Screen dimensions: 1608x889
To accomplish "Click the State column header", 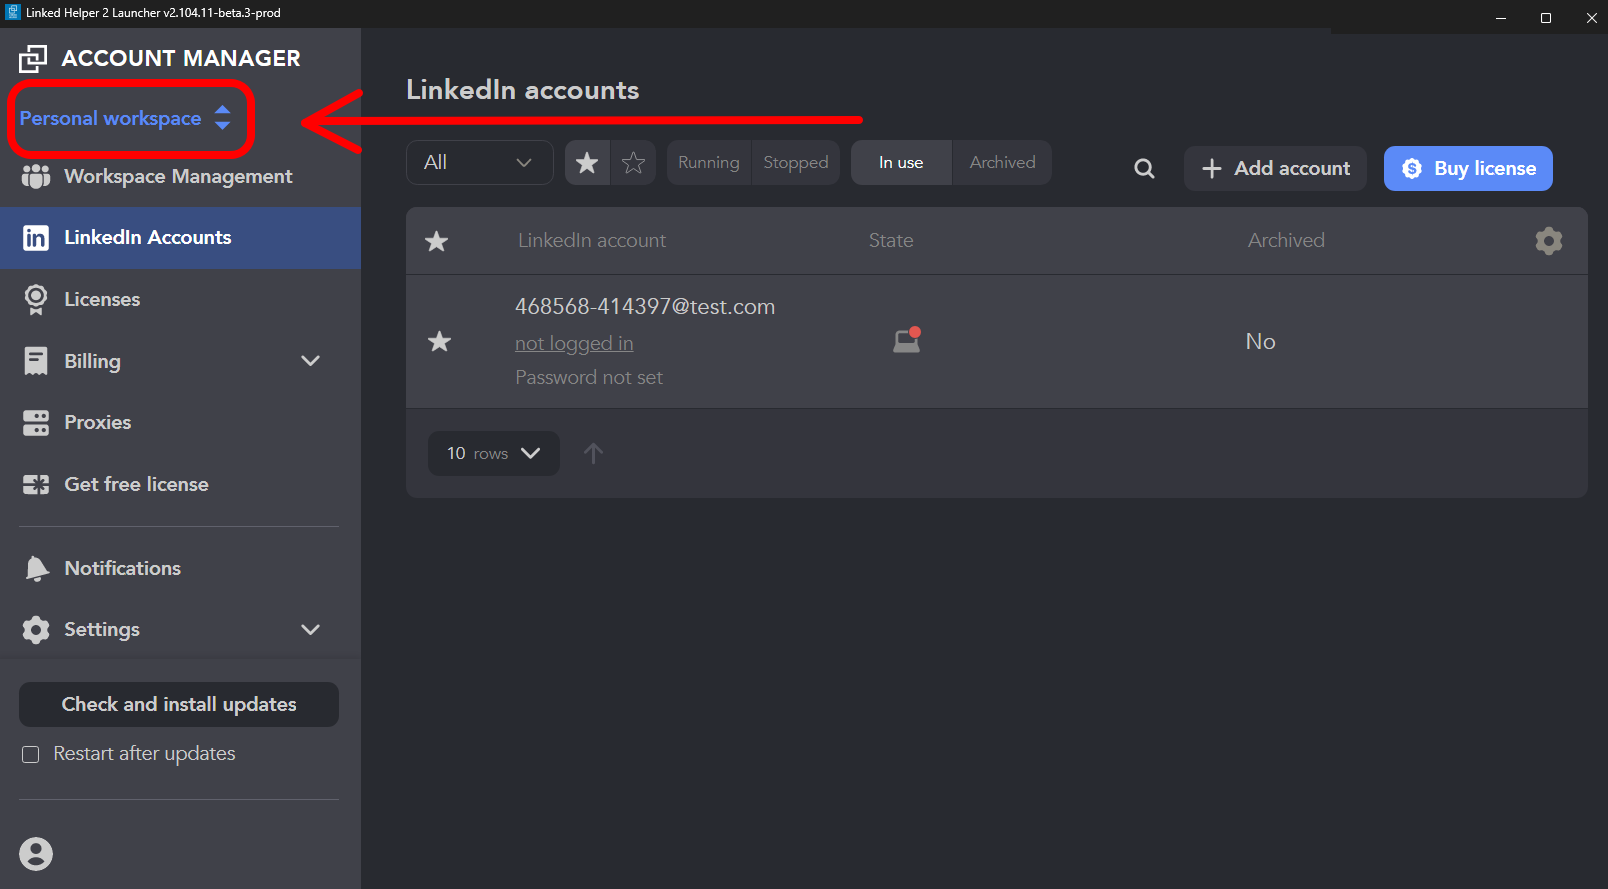I will coord(891,241).
